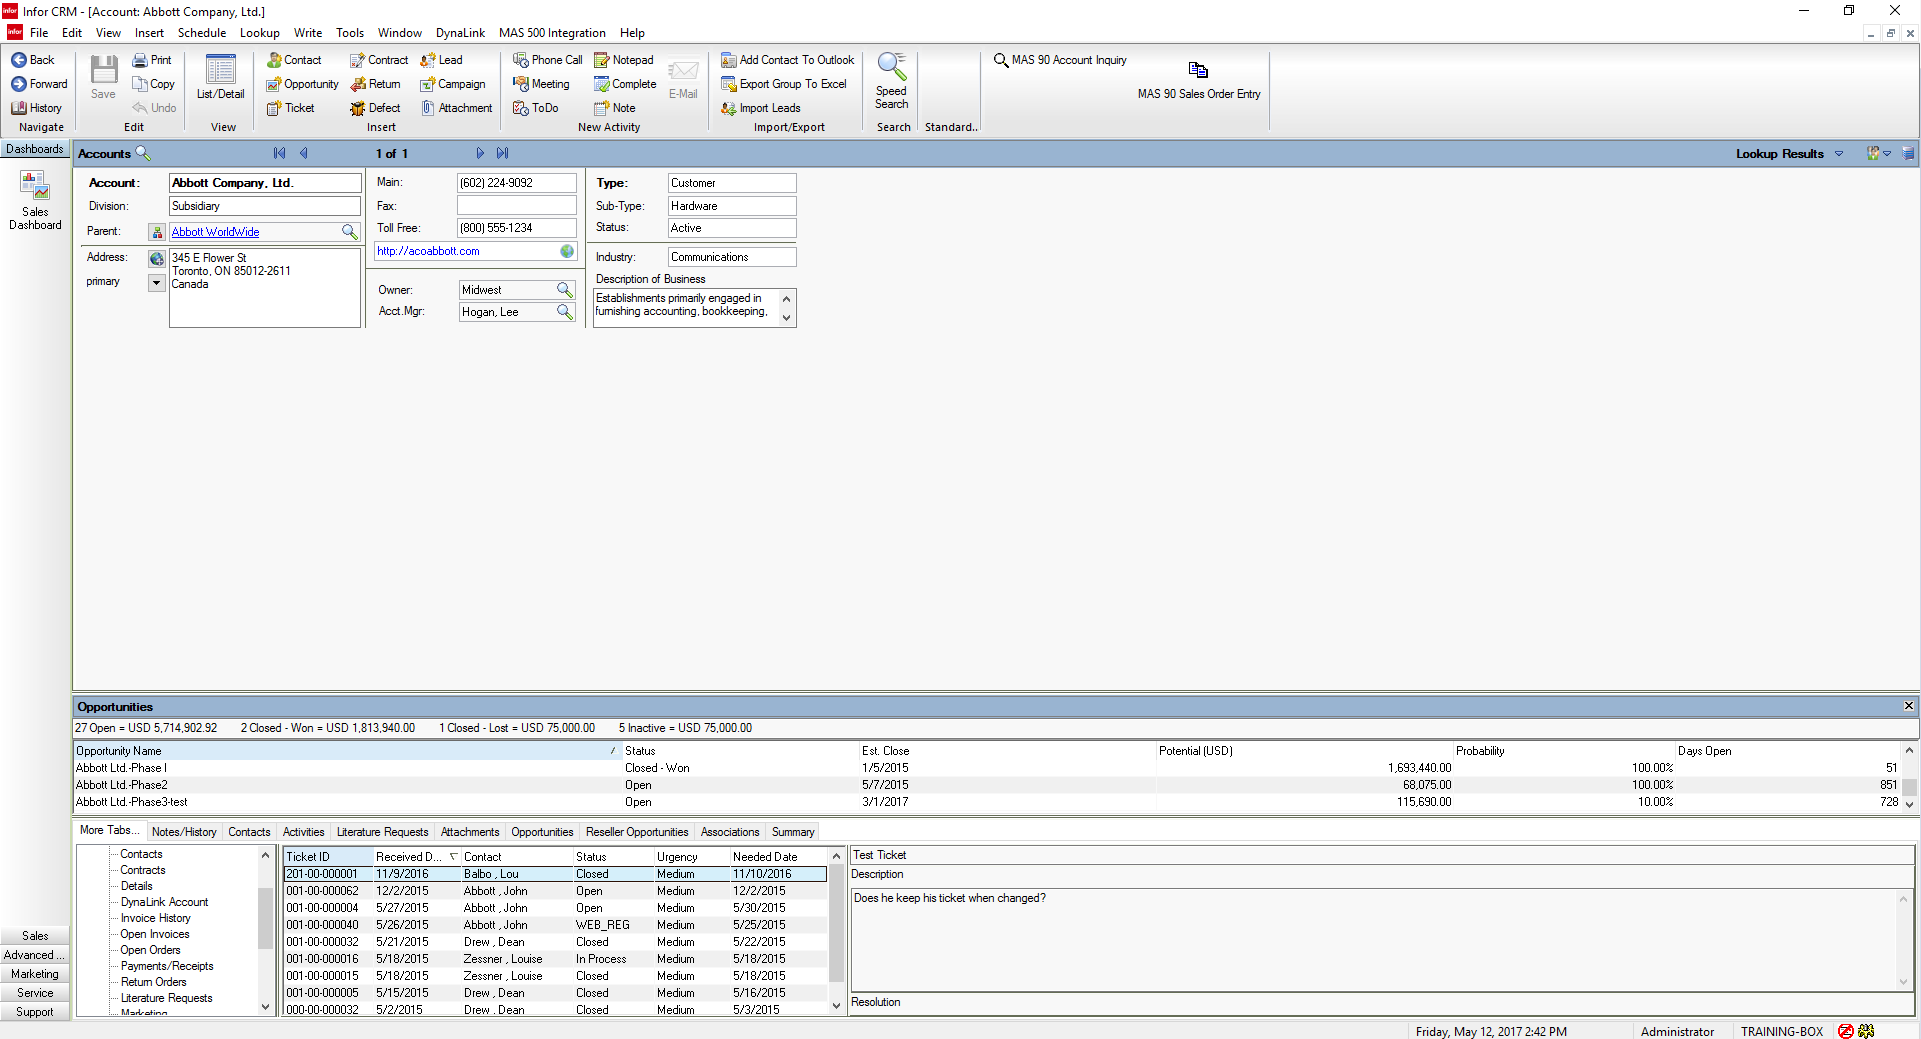Expand the Lookup Results dropdown
This screenshot has height=1039, width=1921.
[x=1838, y=153]
